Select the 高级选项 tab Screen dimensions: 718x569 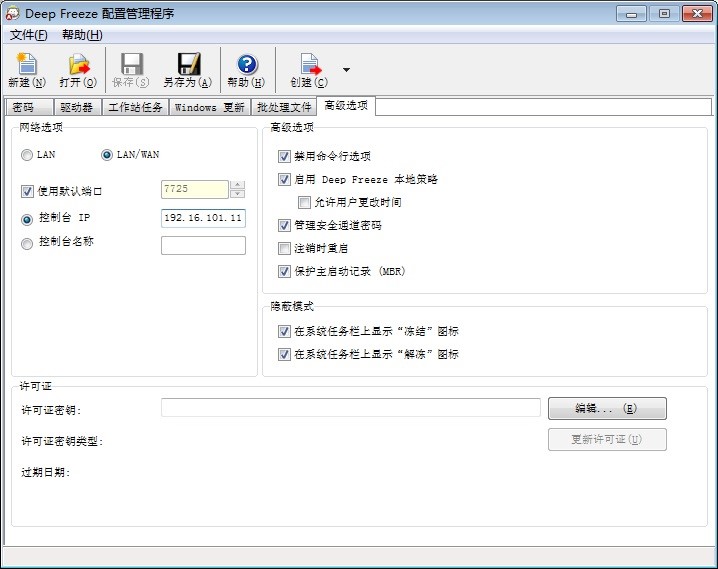(x=346, y=106)
